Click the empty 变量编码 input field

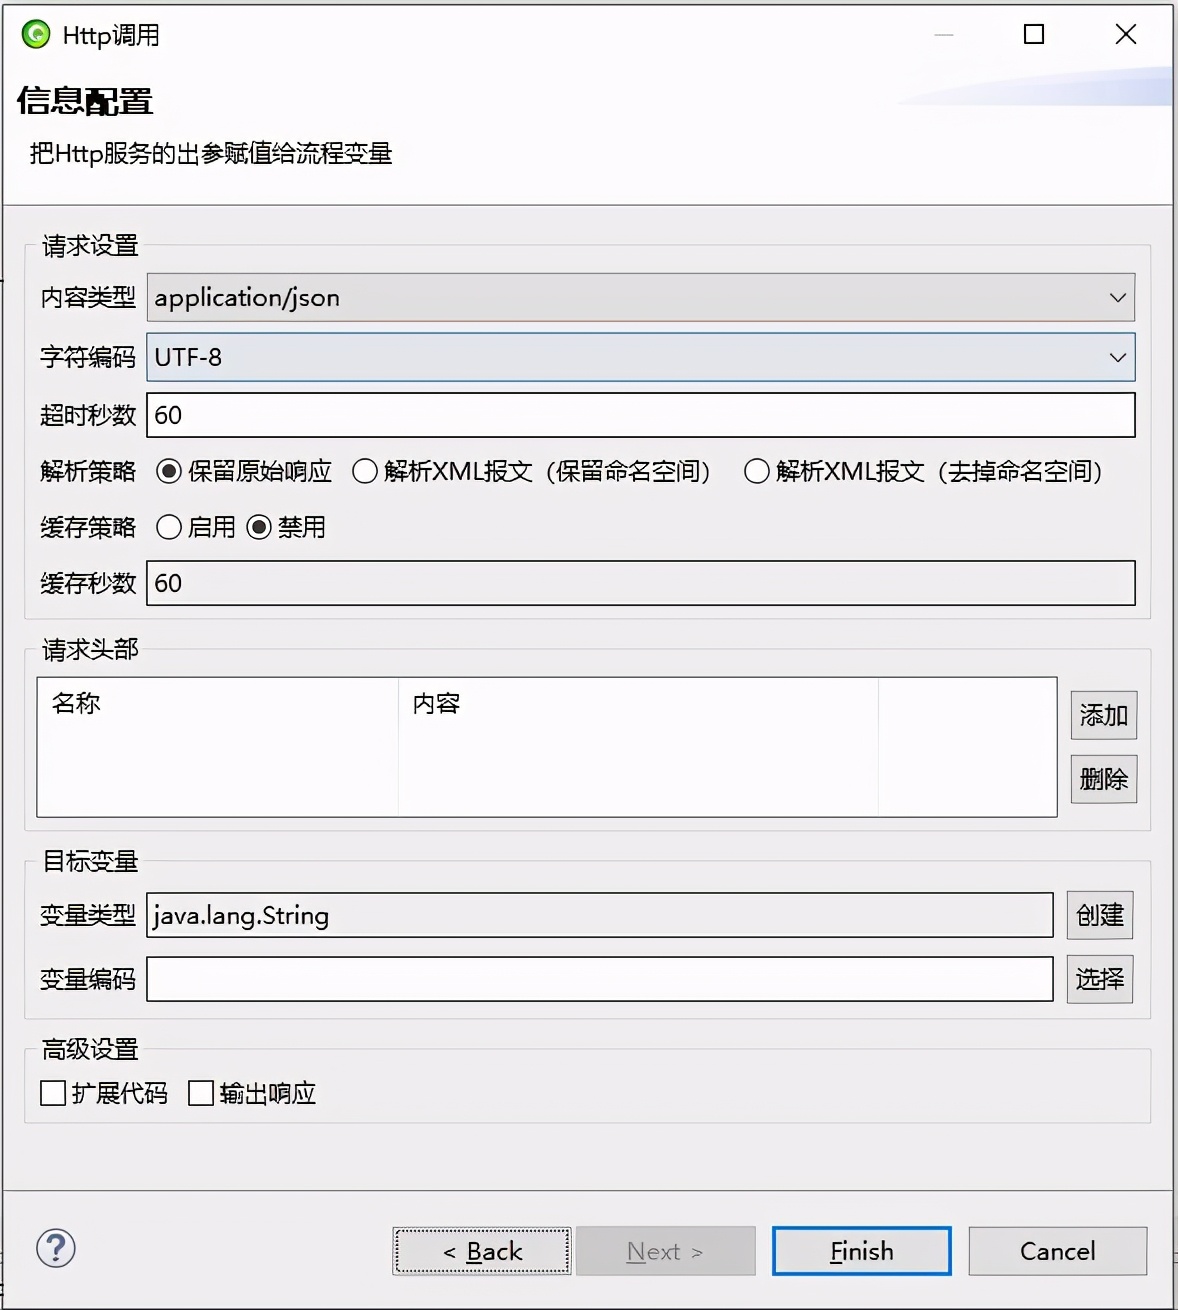pyautogui.click(x=600, y=979)
